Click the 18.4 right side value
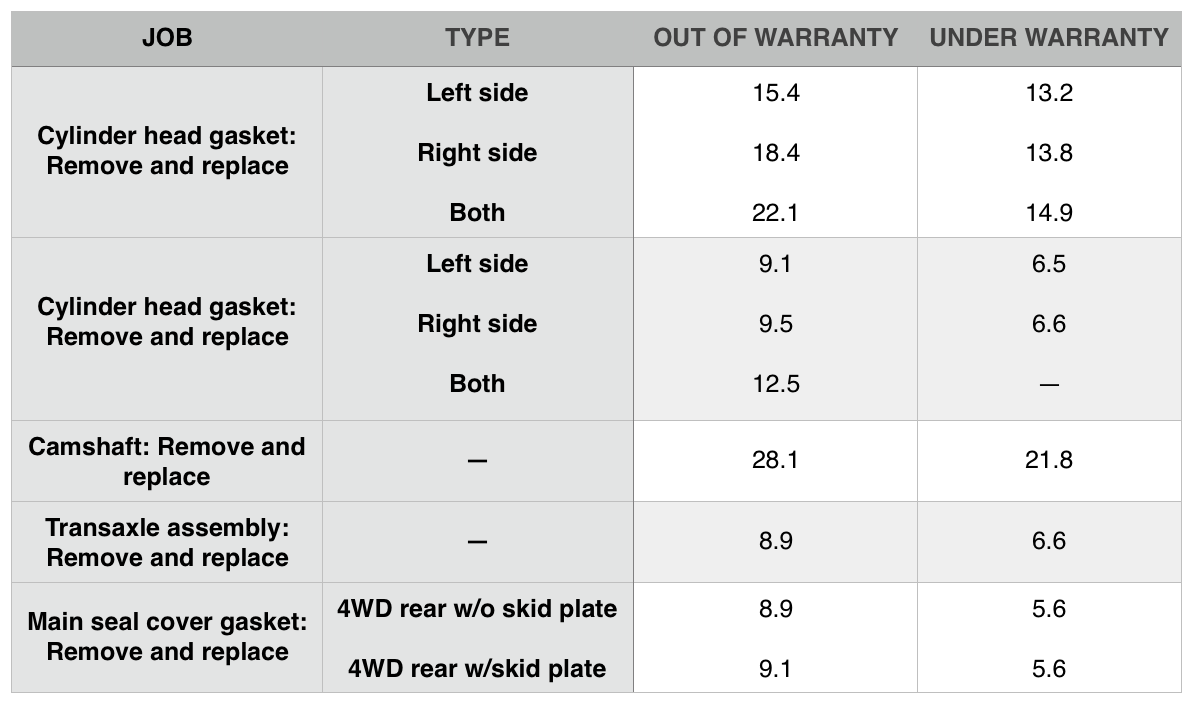Screen dimensions: 1192x702 tap(775, 153)
